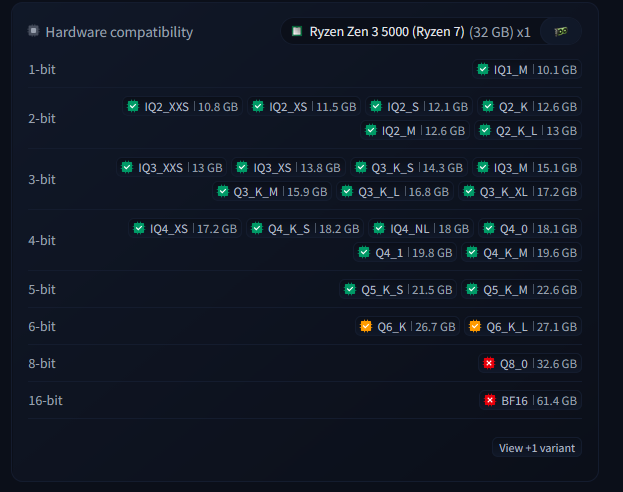Select the Q2_K 12.6 GB variant
Screen dimensions: 623x492
[x=529, y=107]
